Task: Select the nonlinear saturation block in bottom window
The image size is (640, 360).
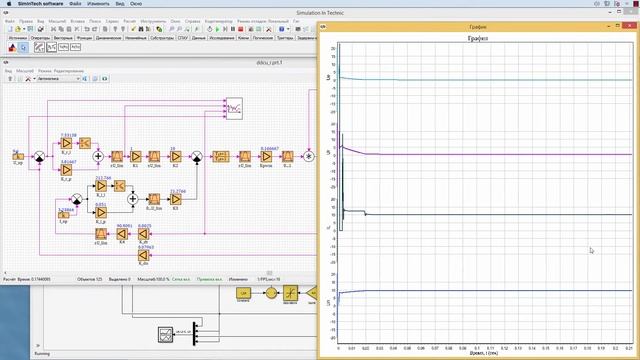Action: (x=291, y=293)
